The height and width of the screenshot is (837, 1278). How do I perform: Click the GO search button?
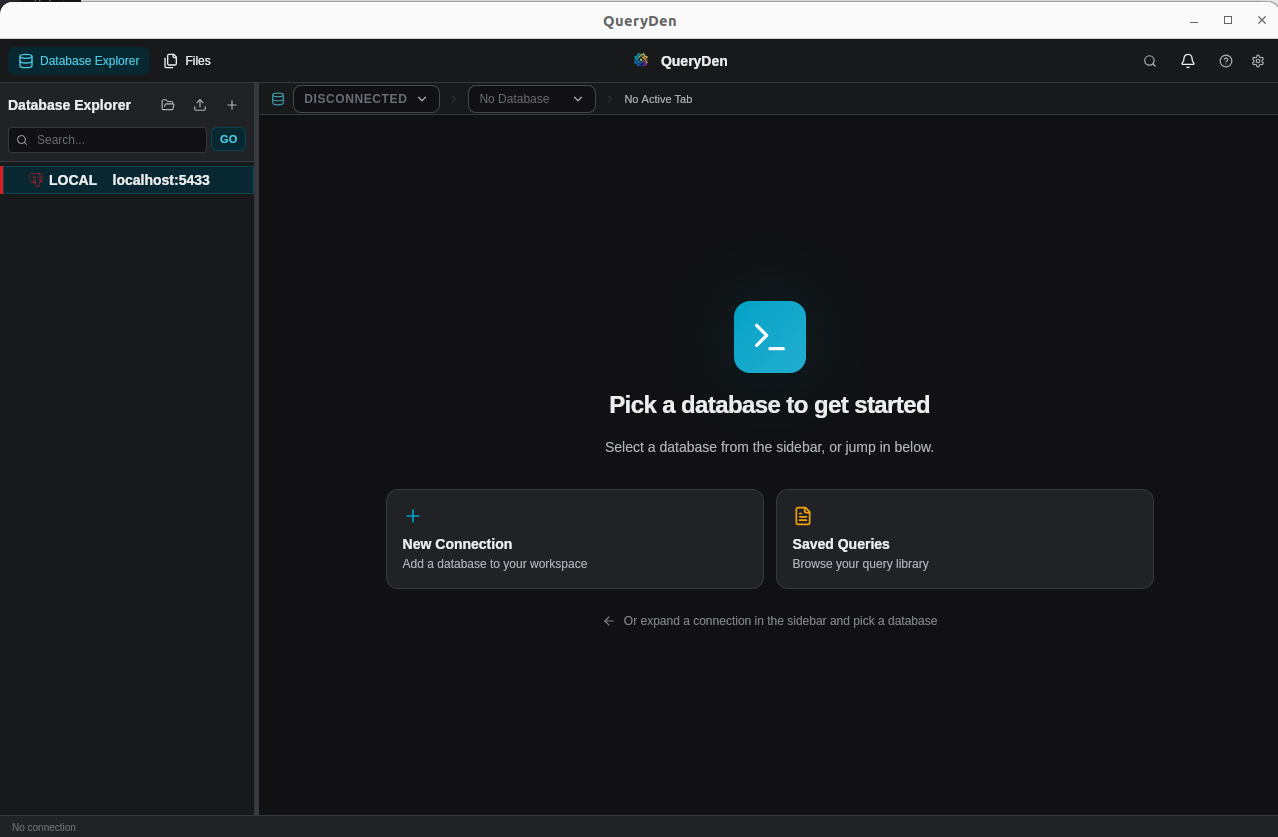tap(229, 140)
